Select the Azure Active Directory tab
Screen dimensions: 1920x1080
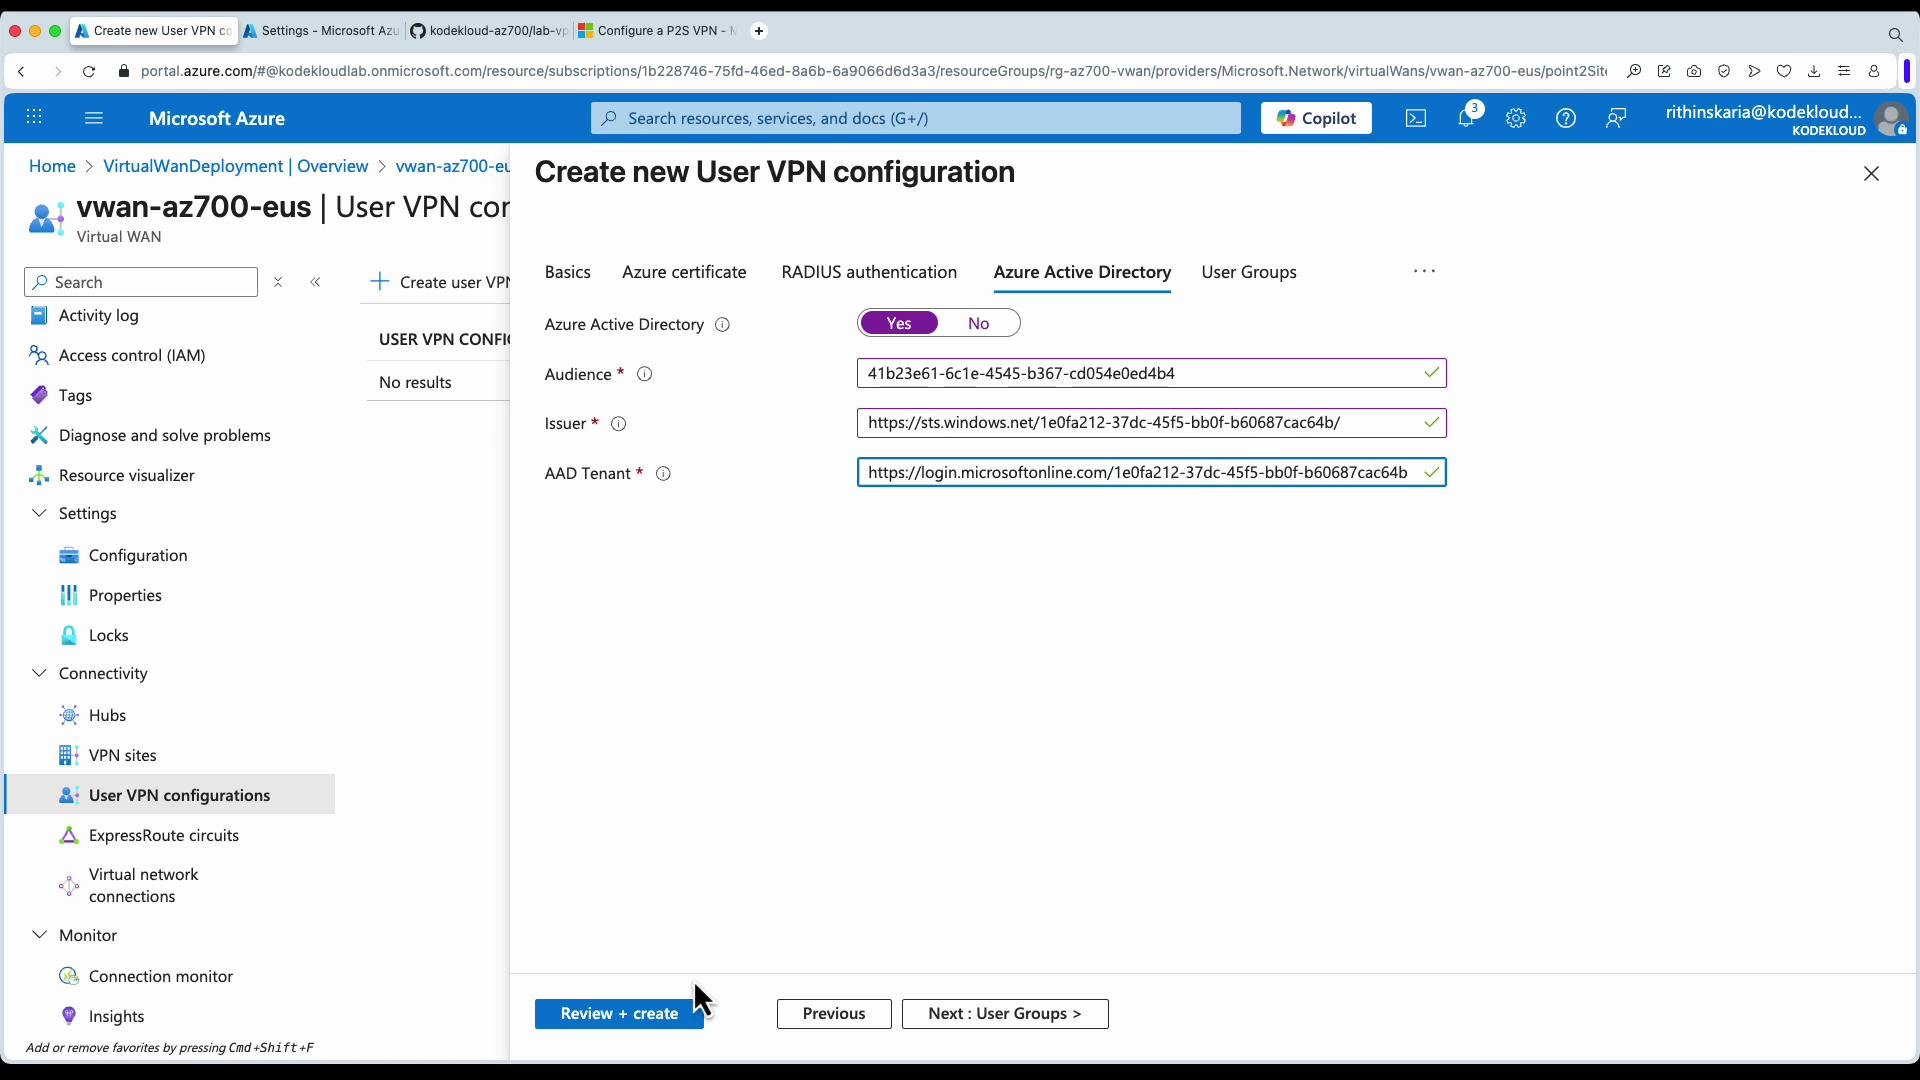pos(1082,272)
